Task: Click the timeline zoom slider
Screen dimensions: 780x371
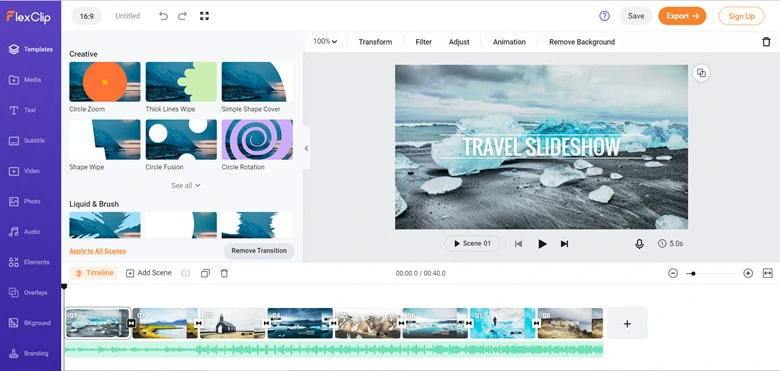Action: [x=710, y=273]
